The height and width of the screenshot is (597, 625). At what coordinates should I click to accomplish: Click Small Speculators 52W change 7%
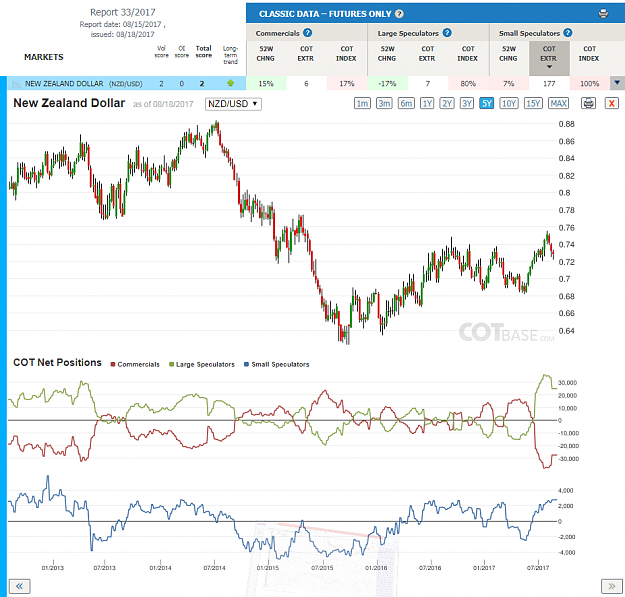[509, 83]
